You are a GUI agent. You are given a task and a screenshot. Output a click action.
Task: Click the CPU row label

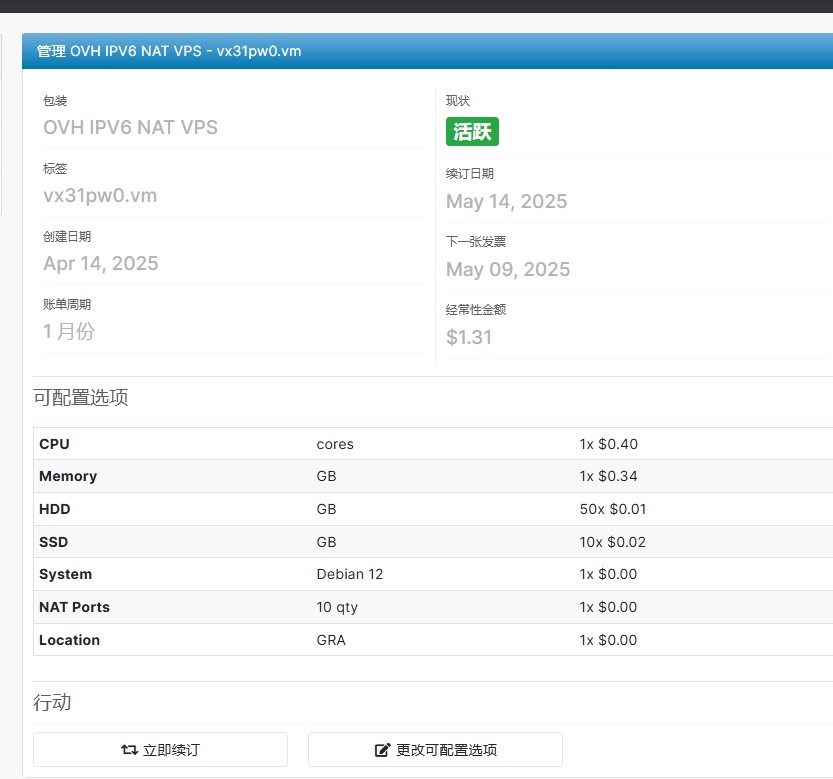54,444
